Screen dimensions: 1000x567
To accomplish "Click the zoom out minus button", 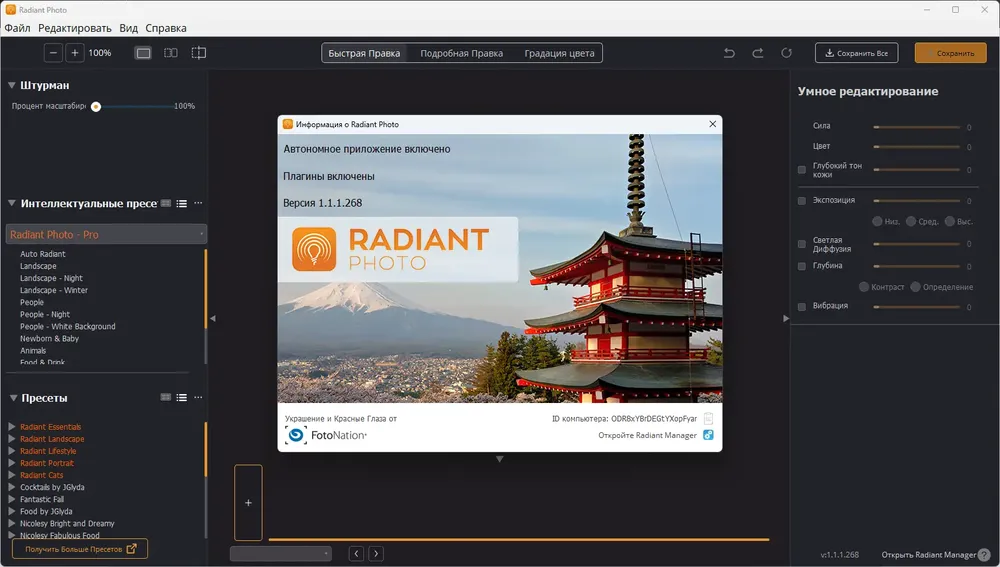I will [x=53, y=53].
